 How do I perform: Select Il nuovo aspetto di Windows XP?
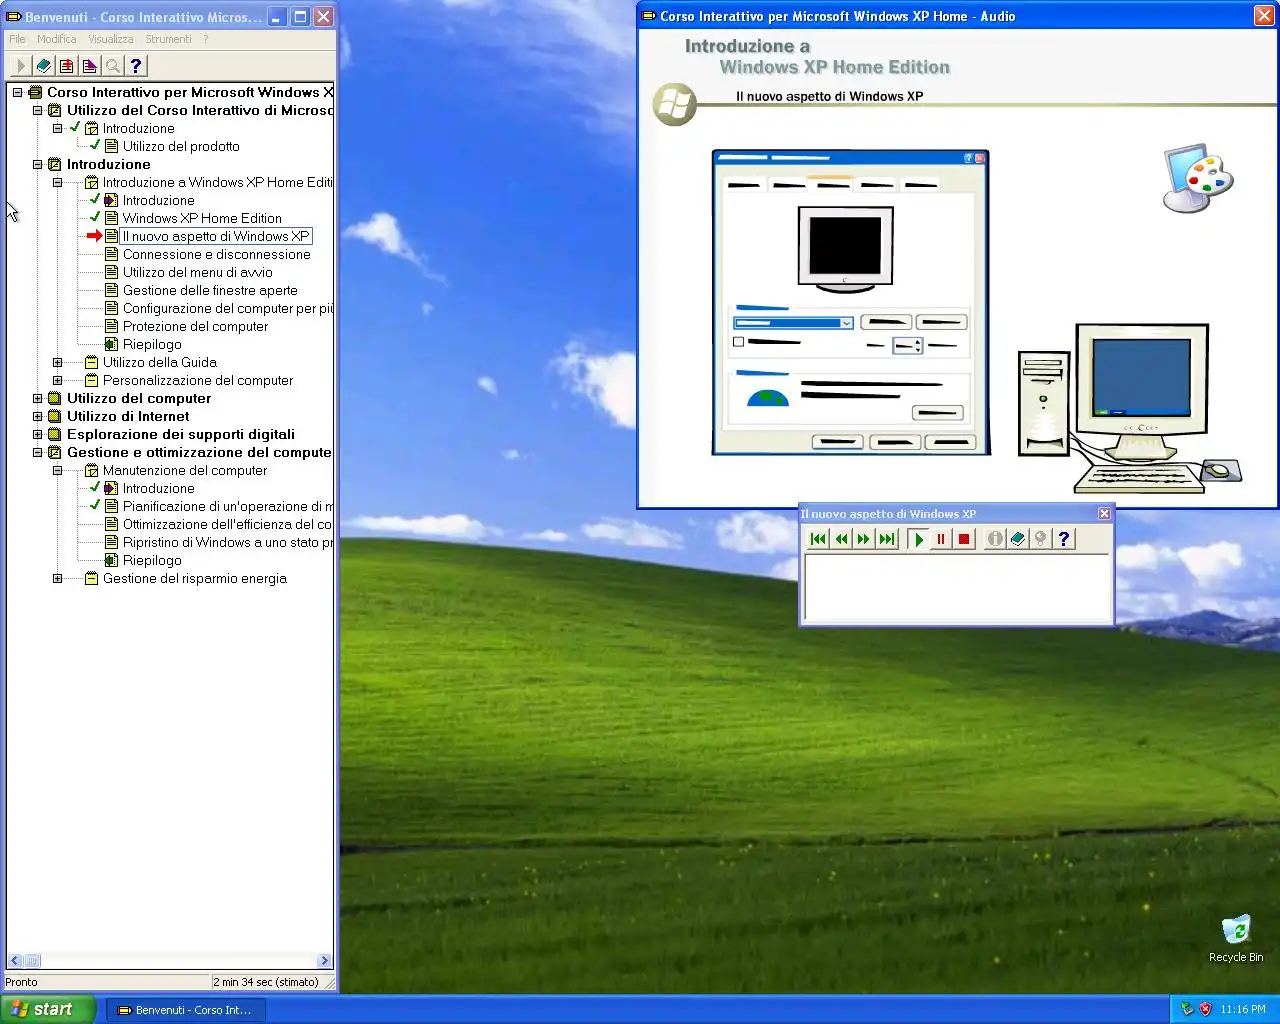click(x=216, y=236)
